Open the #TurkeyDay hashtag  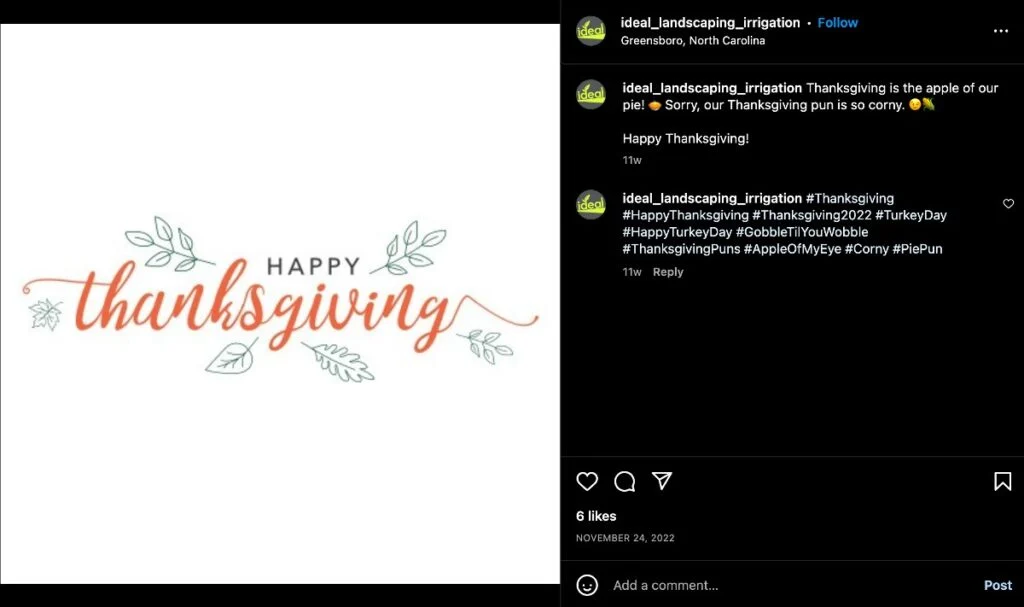tap(910, 215)
